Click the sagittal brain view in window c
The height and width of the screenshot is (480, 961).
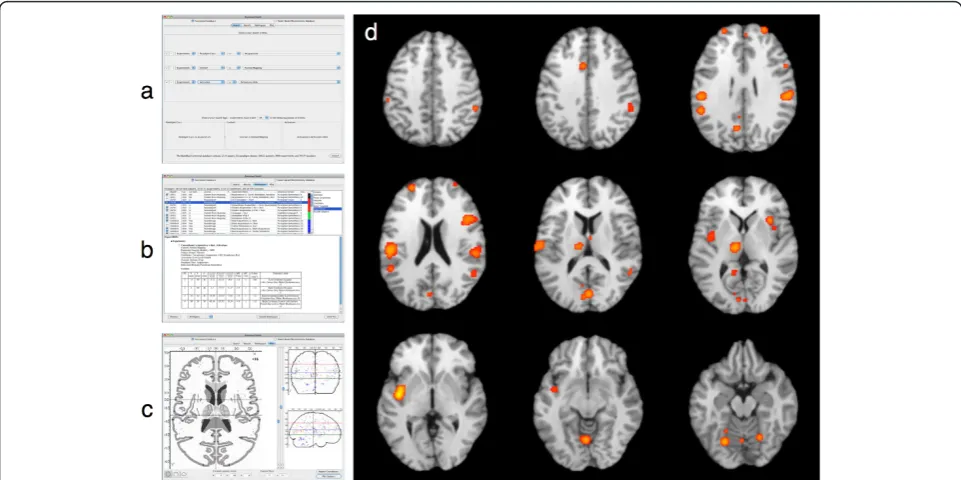(x=314, y=429)
